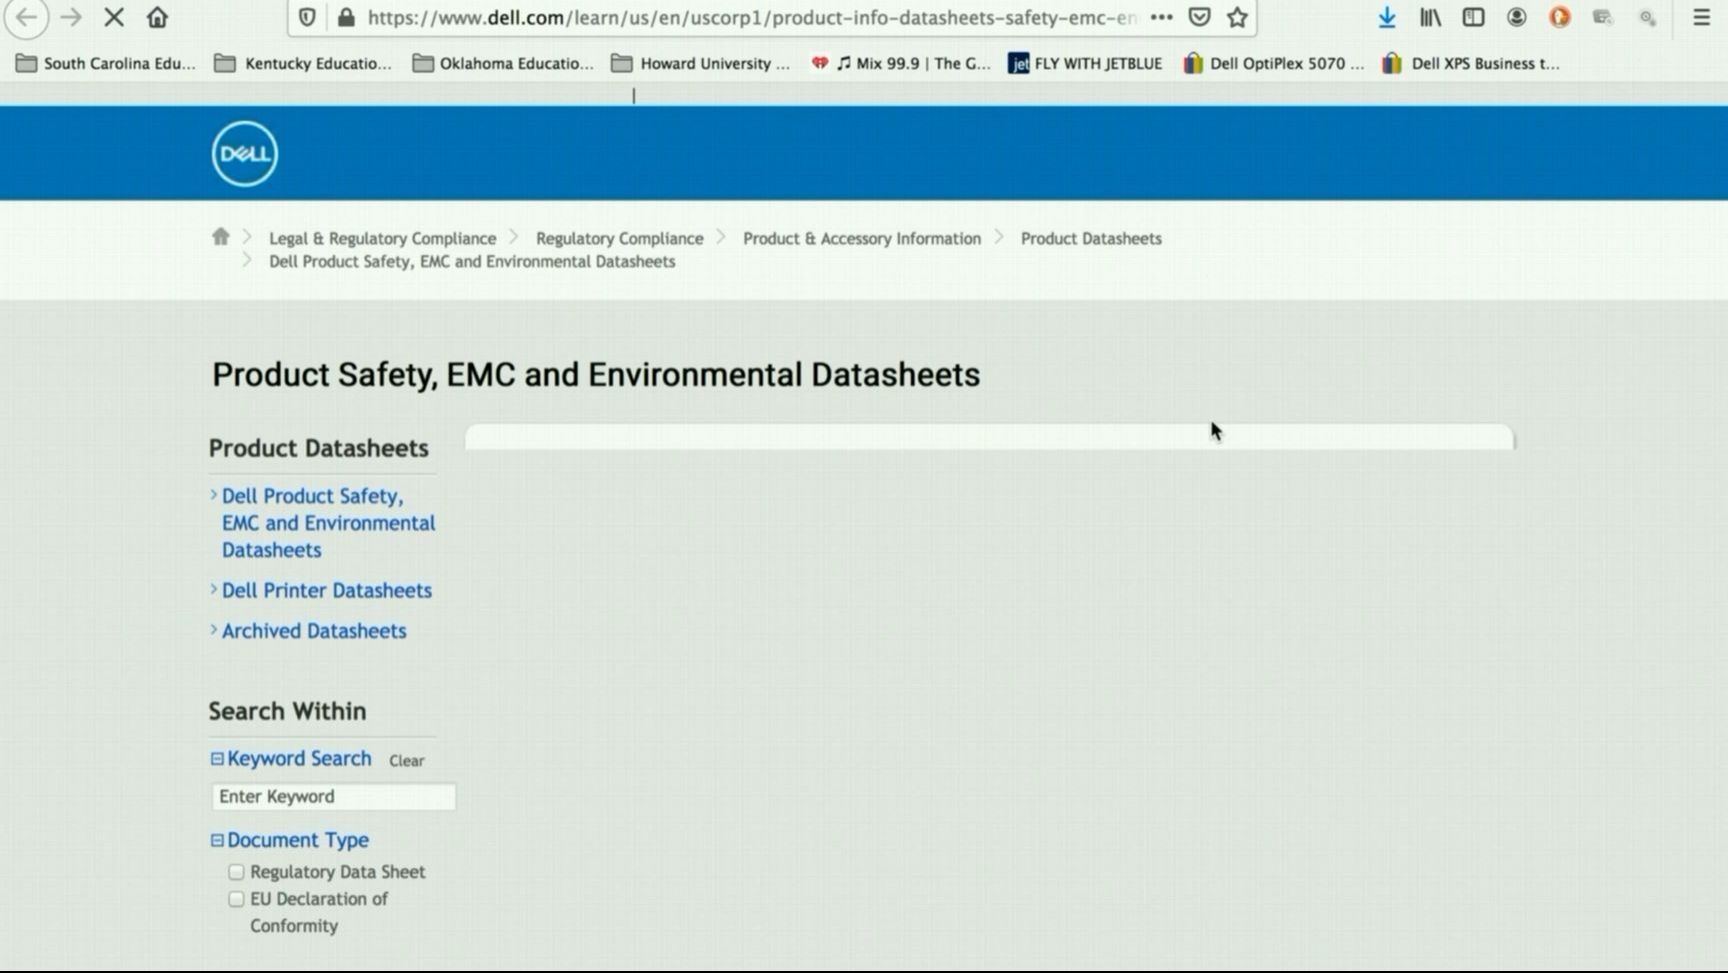Open Dell Product Safety breadcrumb on second line
Screen dimensions: 1728x973
(472, 261)
